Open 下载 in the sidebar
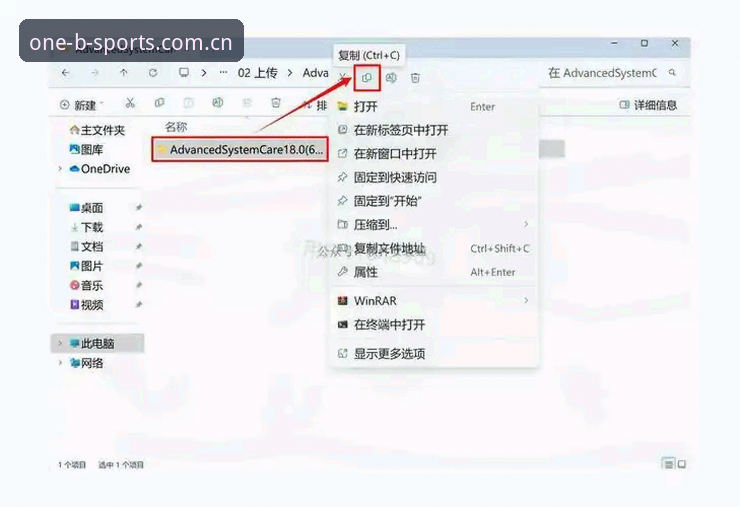This screenshot has height=507, width=740. (x=86, y=227)
